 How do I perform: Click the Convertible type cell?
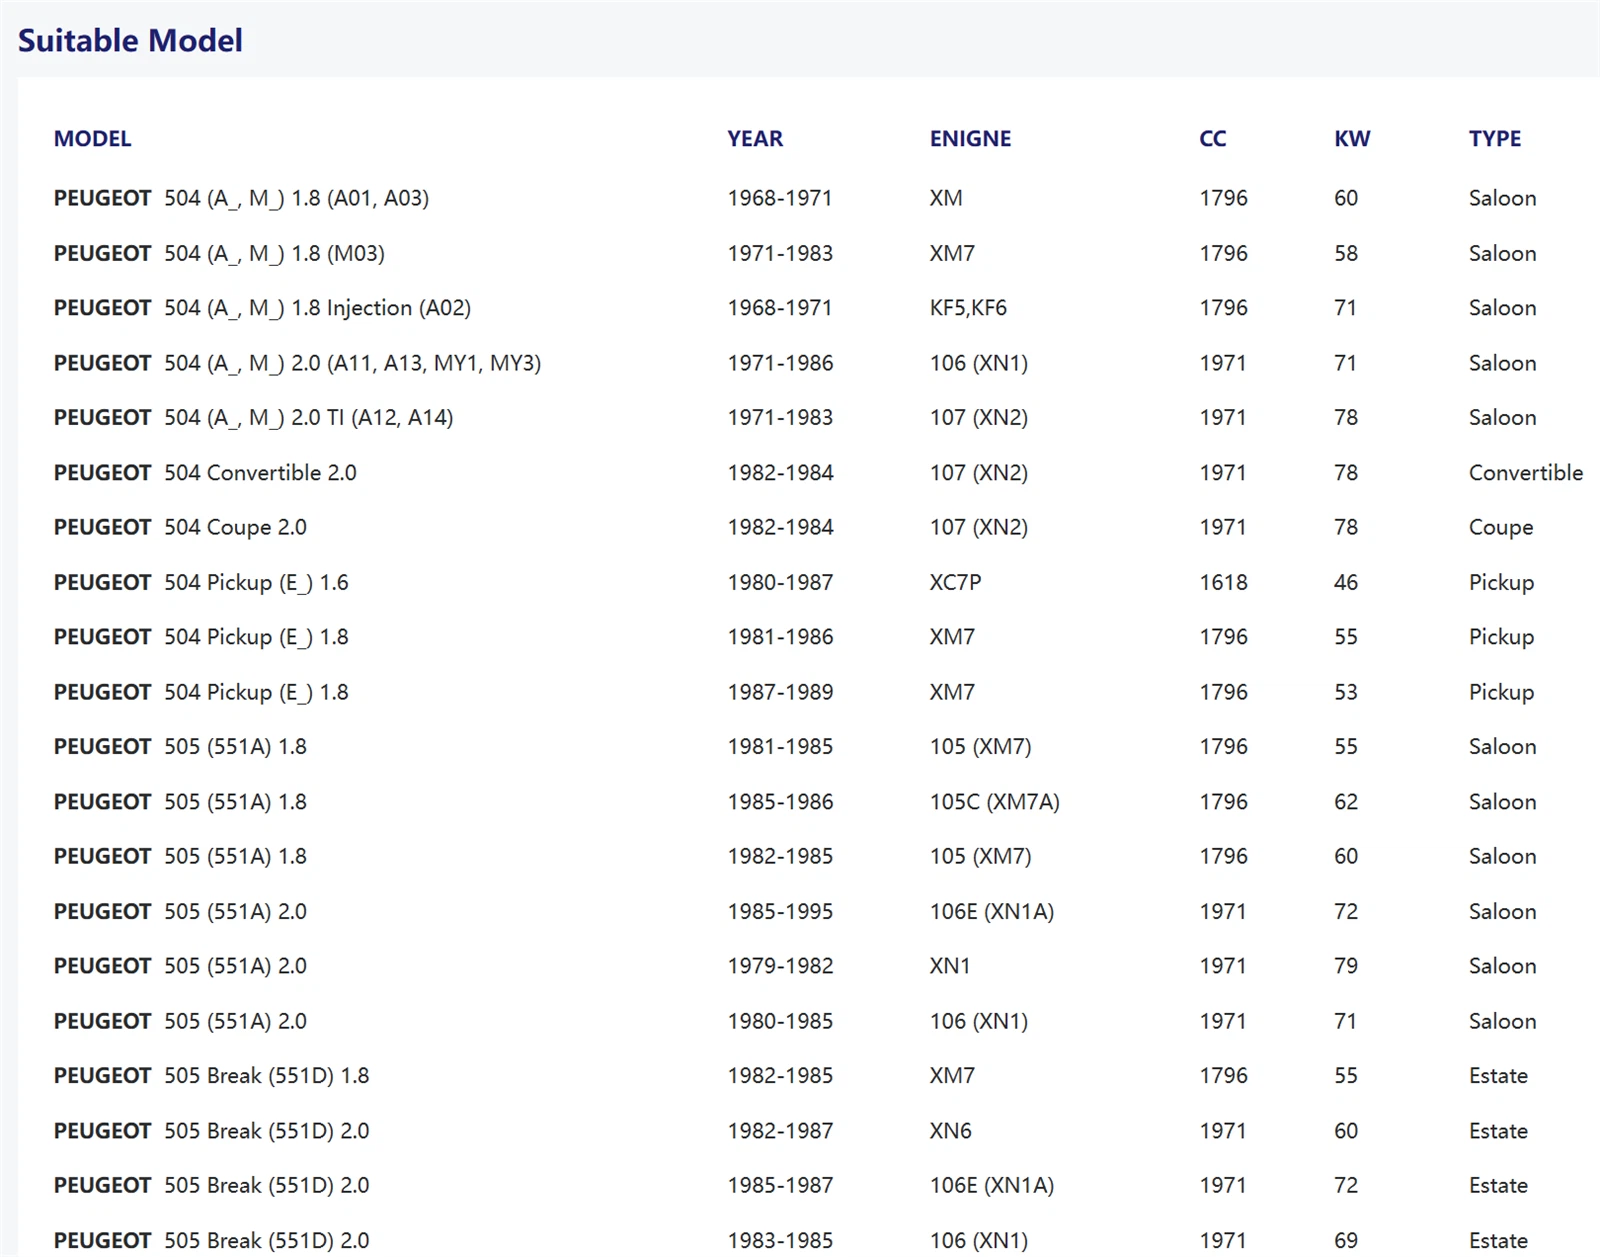tap(1526, 472)
